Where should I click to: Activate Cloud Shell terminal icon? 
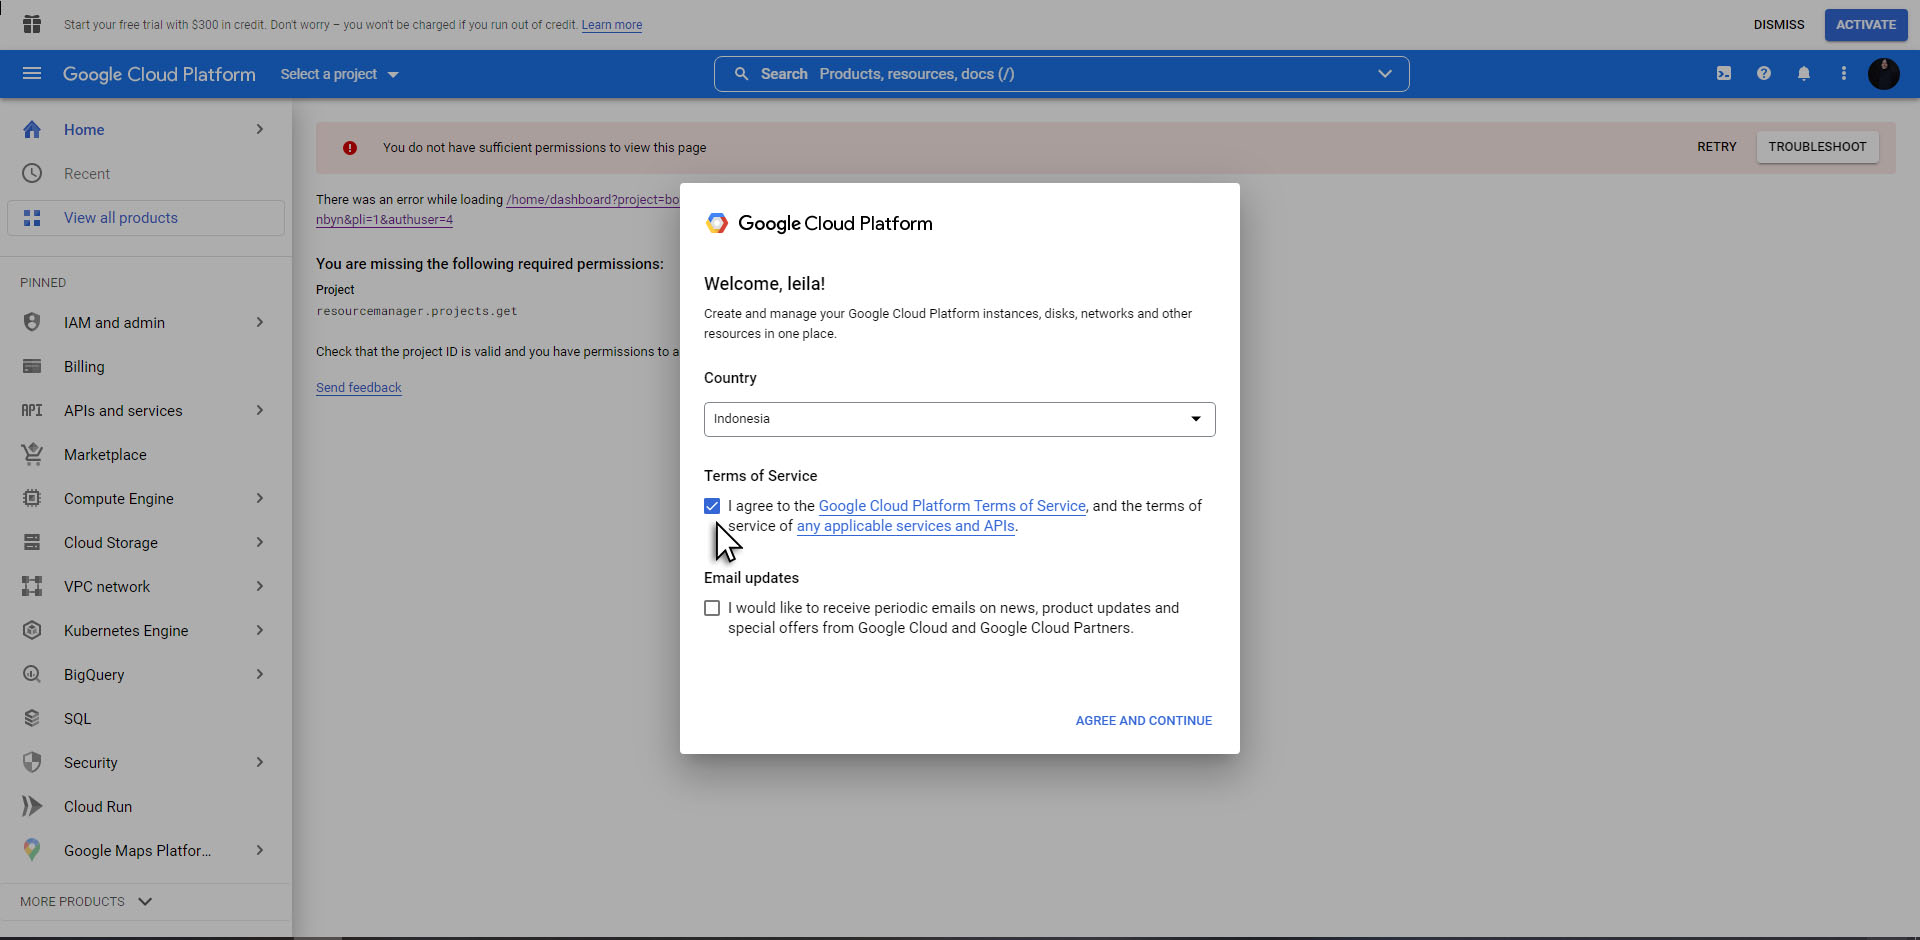pos(1724,74)
